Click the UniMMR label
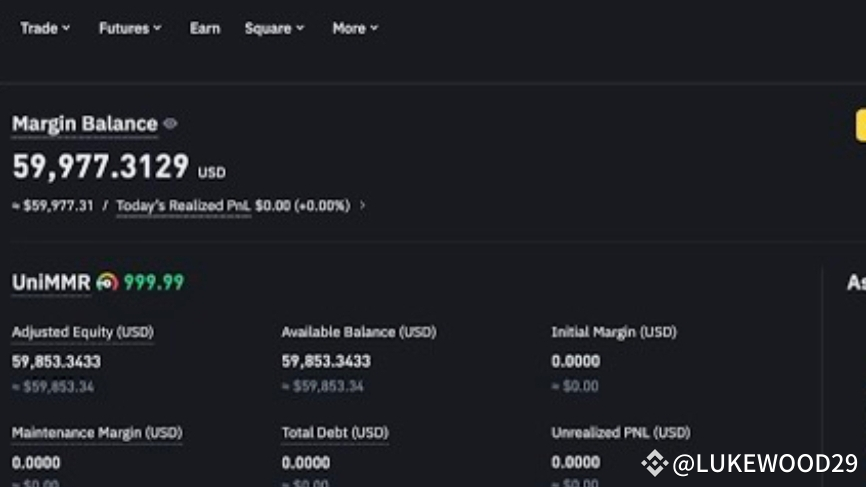866x487 pixels. click(x=51, y=283)
